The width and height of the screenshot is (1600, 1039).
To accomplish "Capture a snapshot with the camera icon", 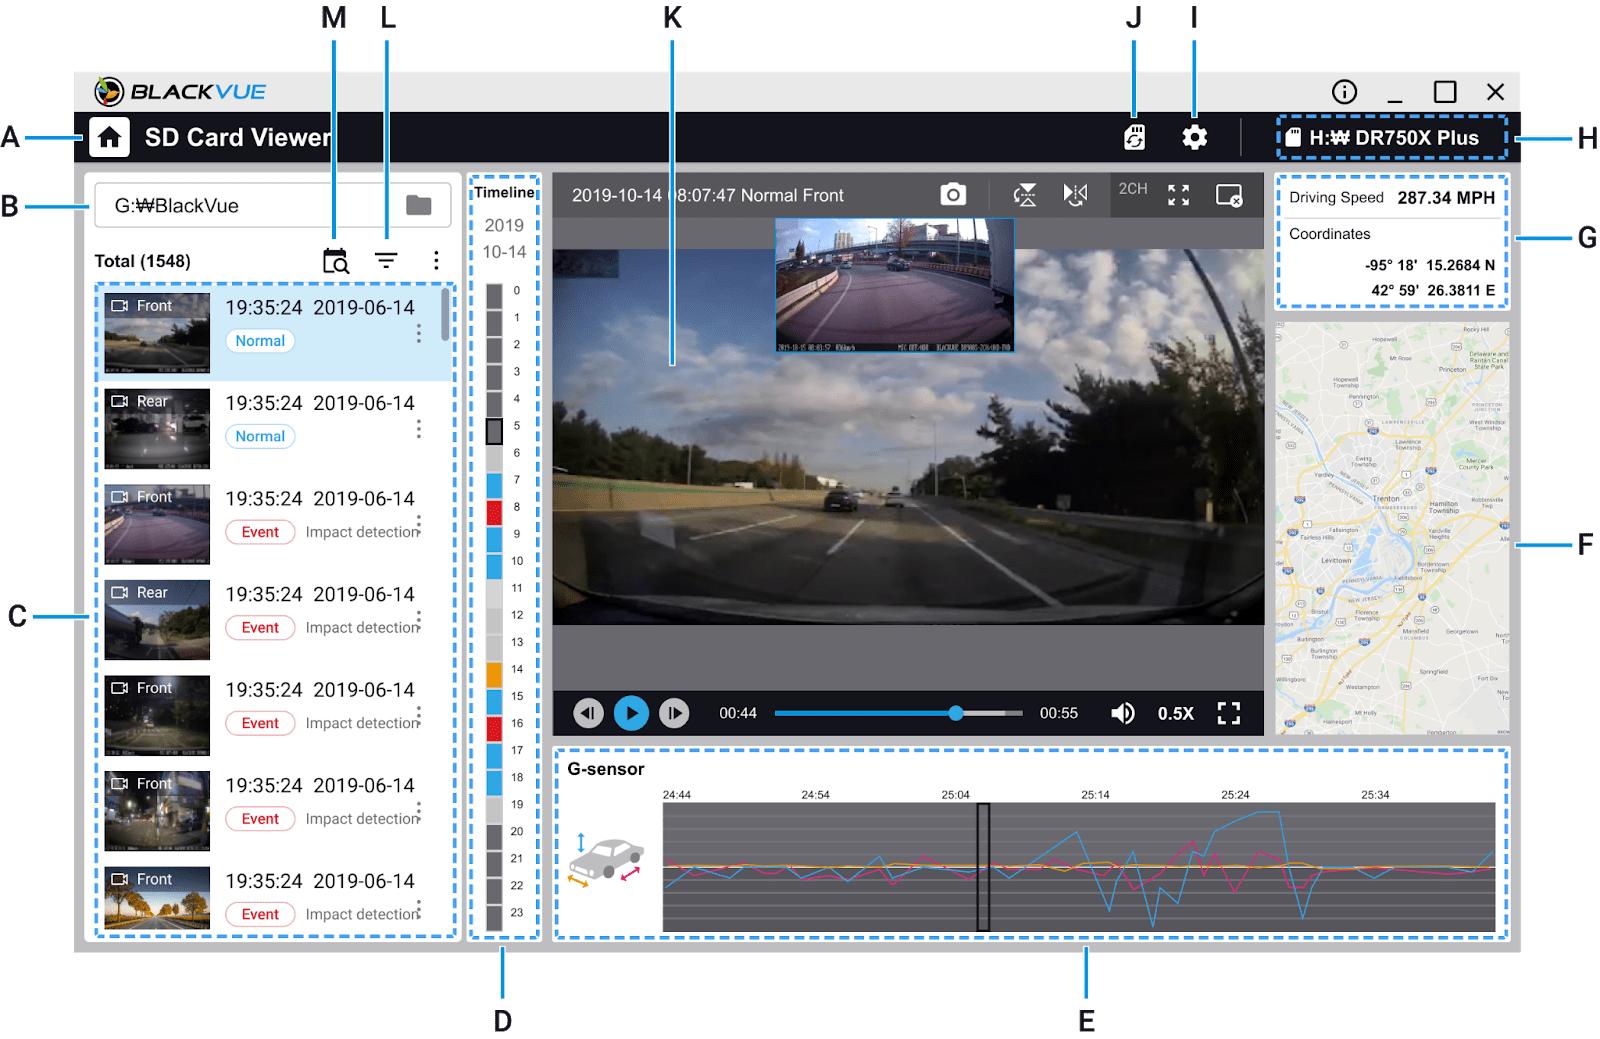I will point(953,195).
